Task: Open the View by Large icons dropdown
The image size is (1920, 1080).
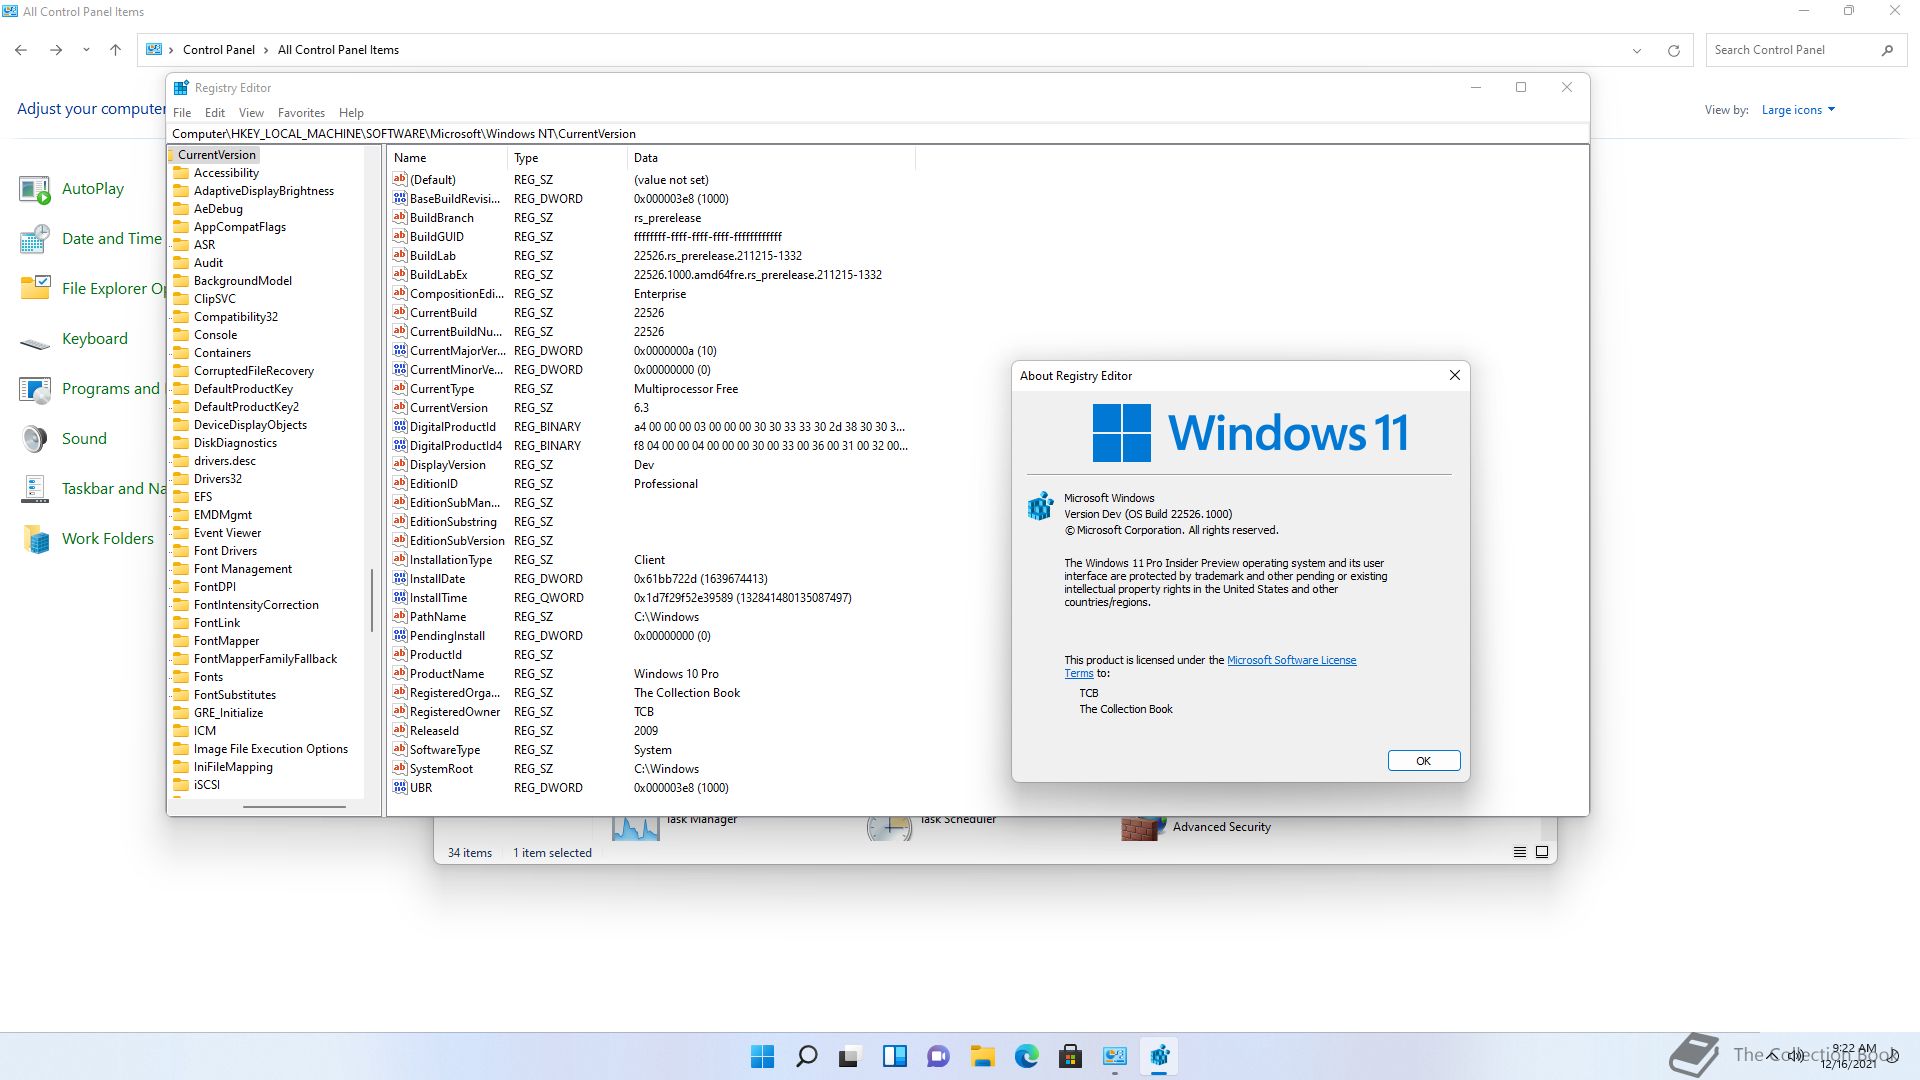Action: click(1798, 110)
